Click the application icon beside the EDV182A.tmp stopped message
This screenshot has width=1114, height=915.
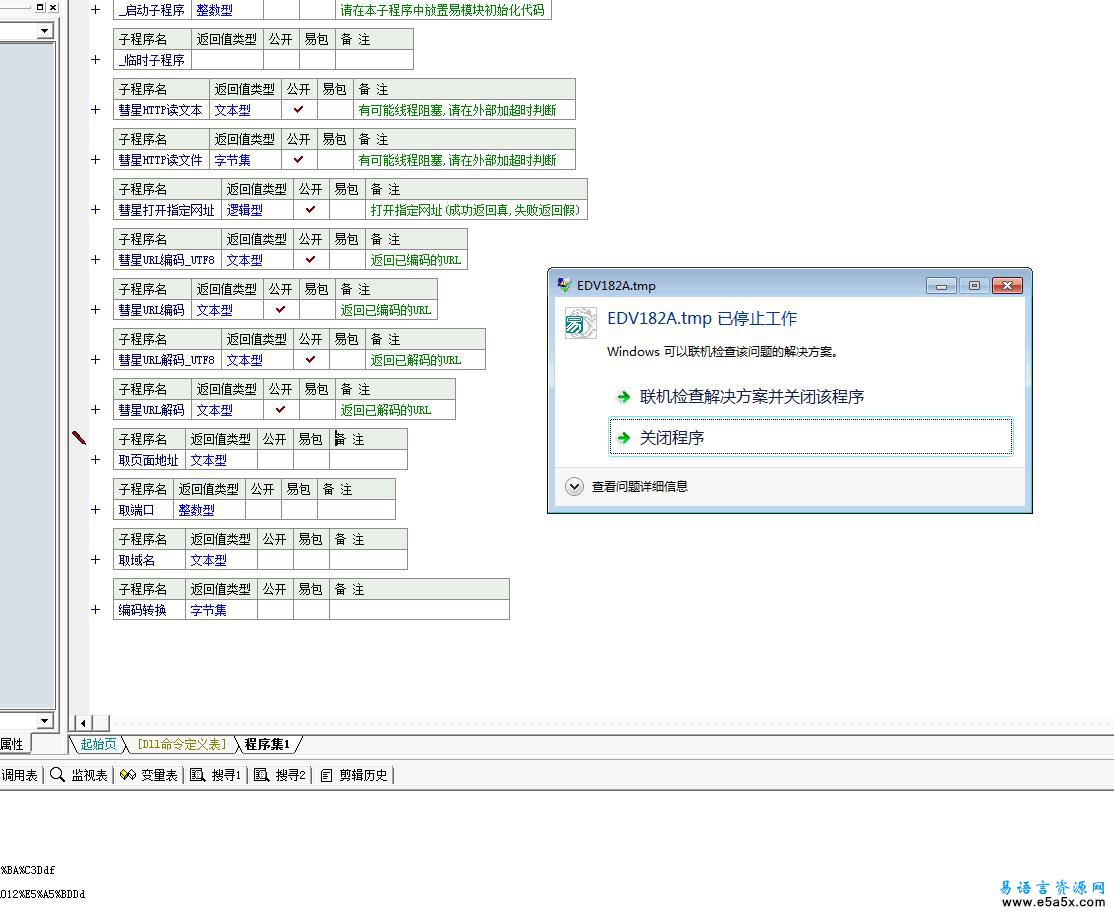point(580,323)
